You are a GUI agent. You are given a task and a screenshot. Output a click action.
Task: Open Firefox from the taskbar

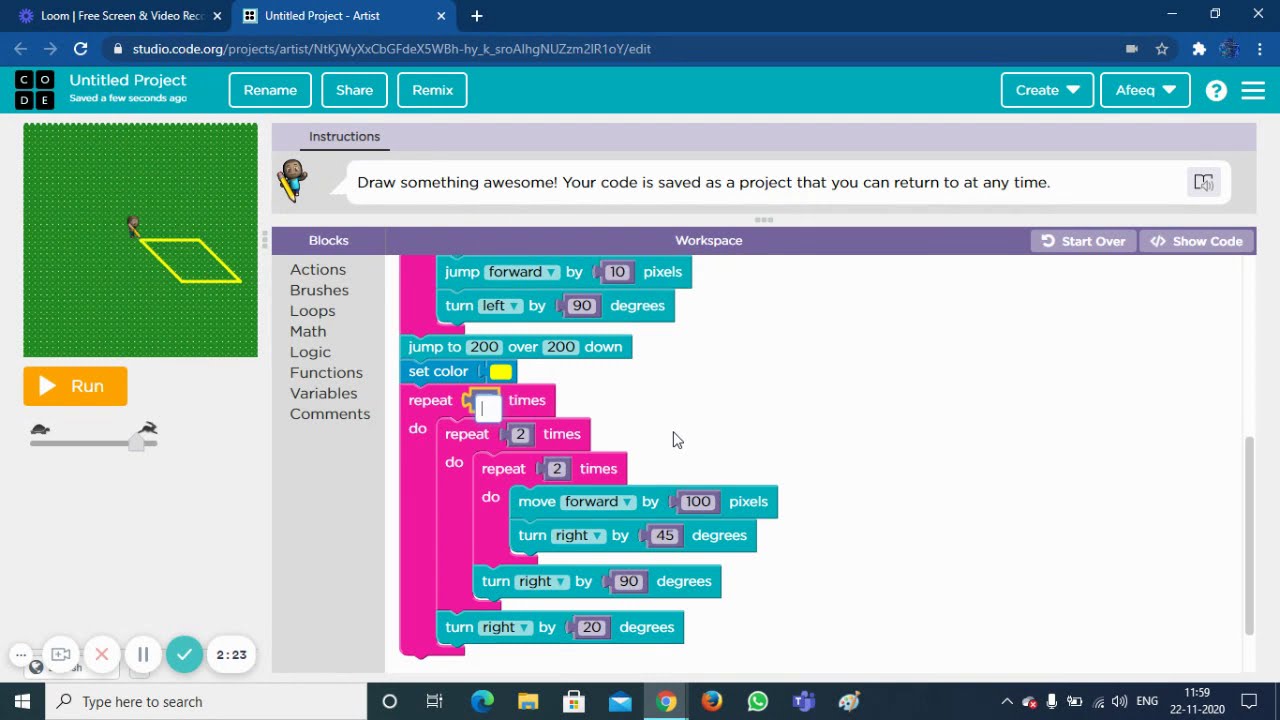(712, 702)
